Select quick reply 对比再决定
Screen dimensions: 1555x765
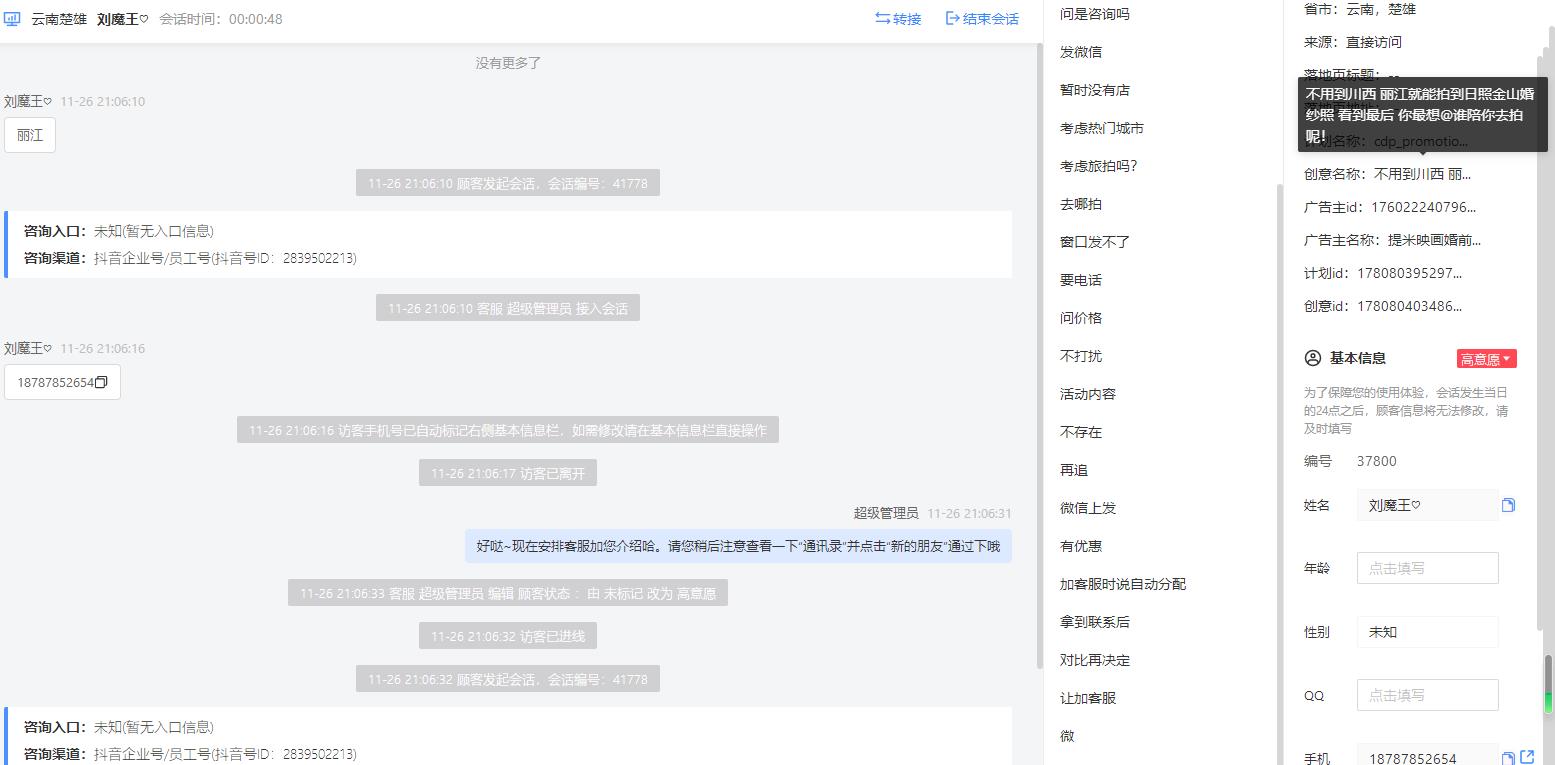click(x=1095, y=660)
